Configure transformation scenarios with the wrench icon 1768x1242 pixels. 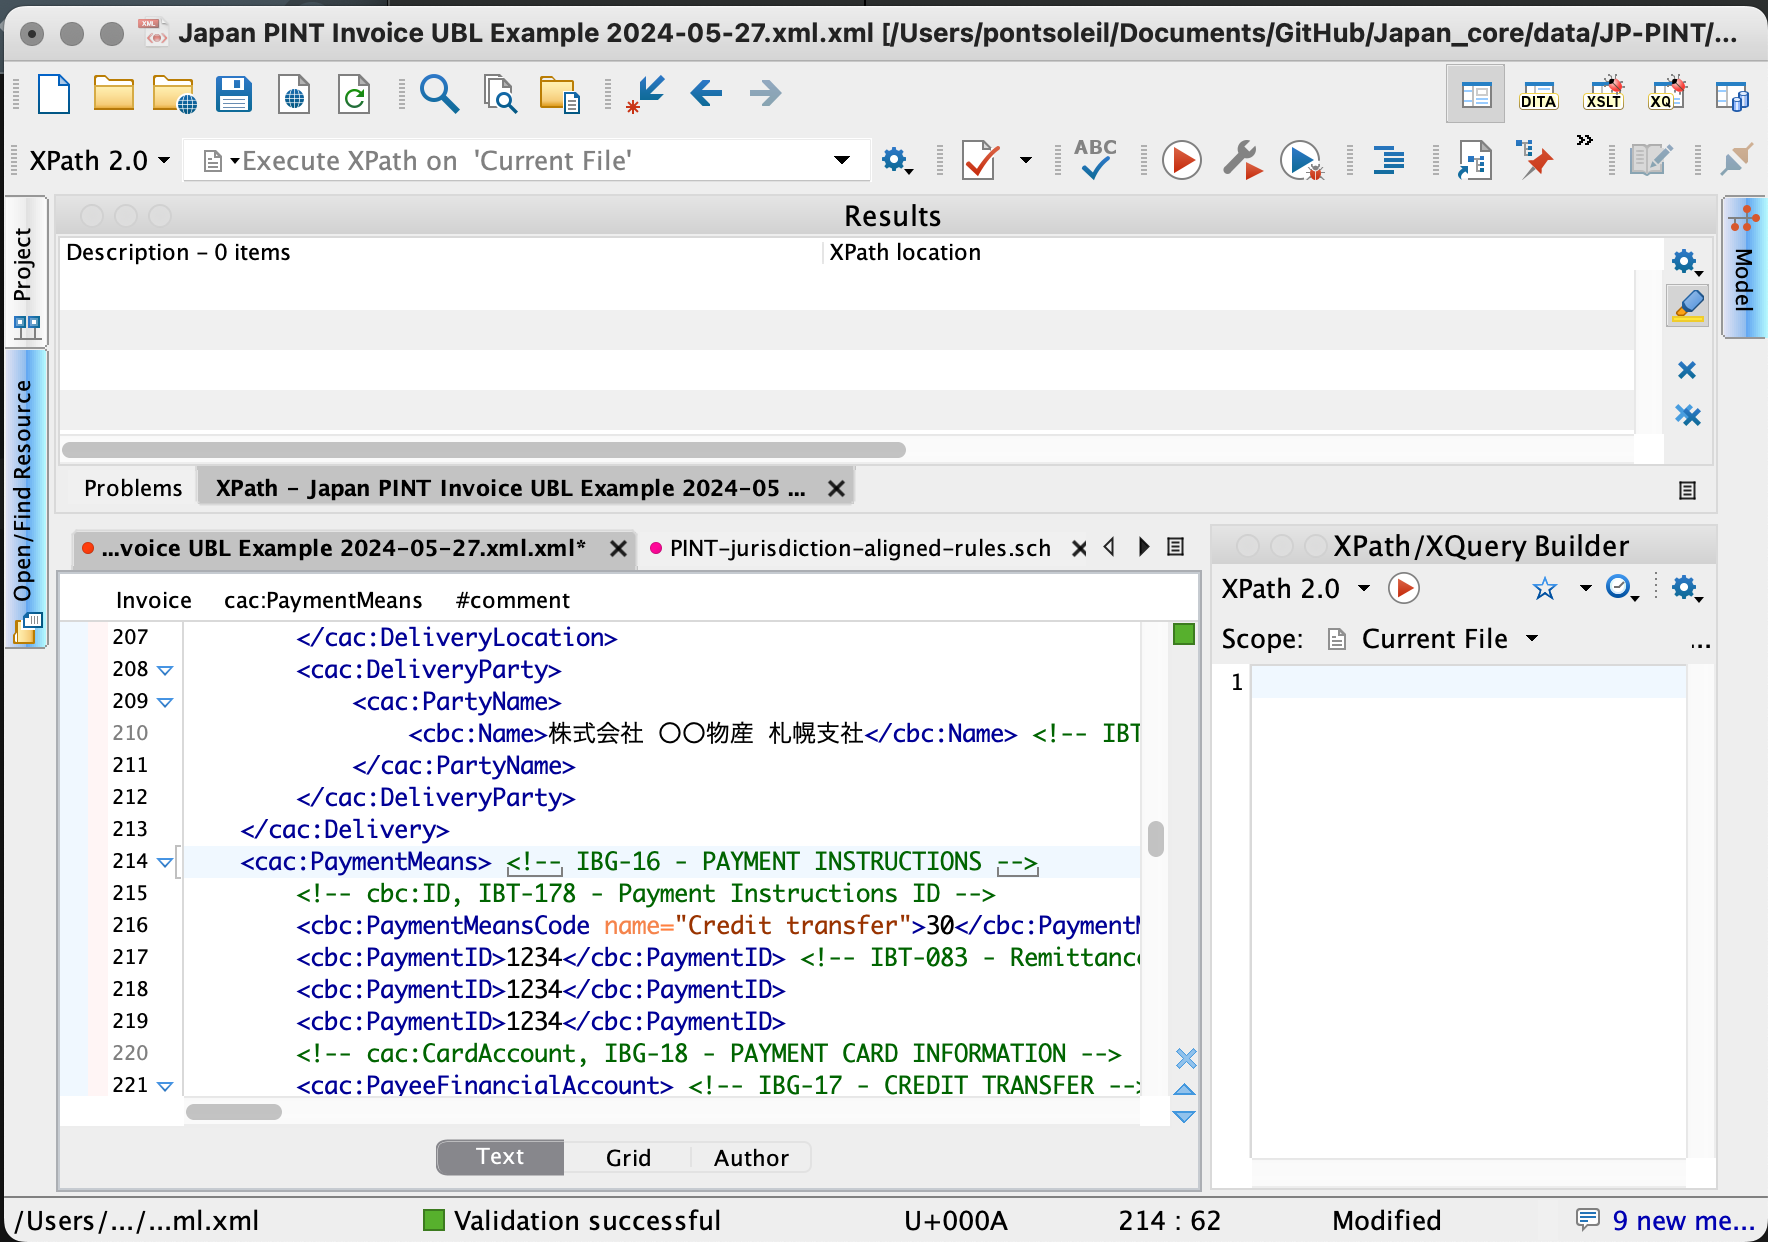(x=1241, y=160)
